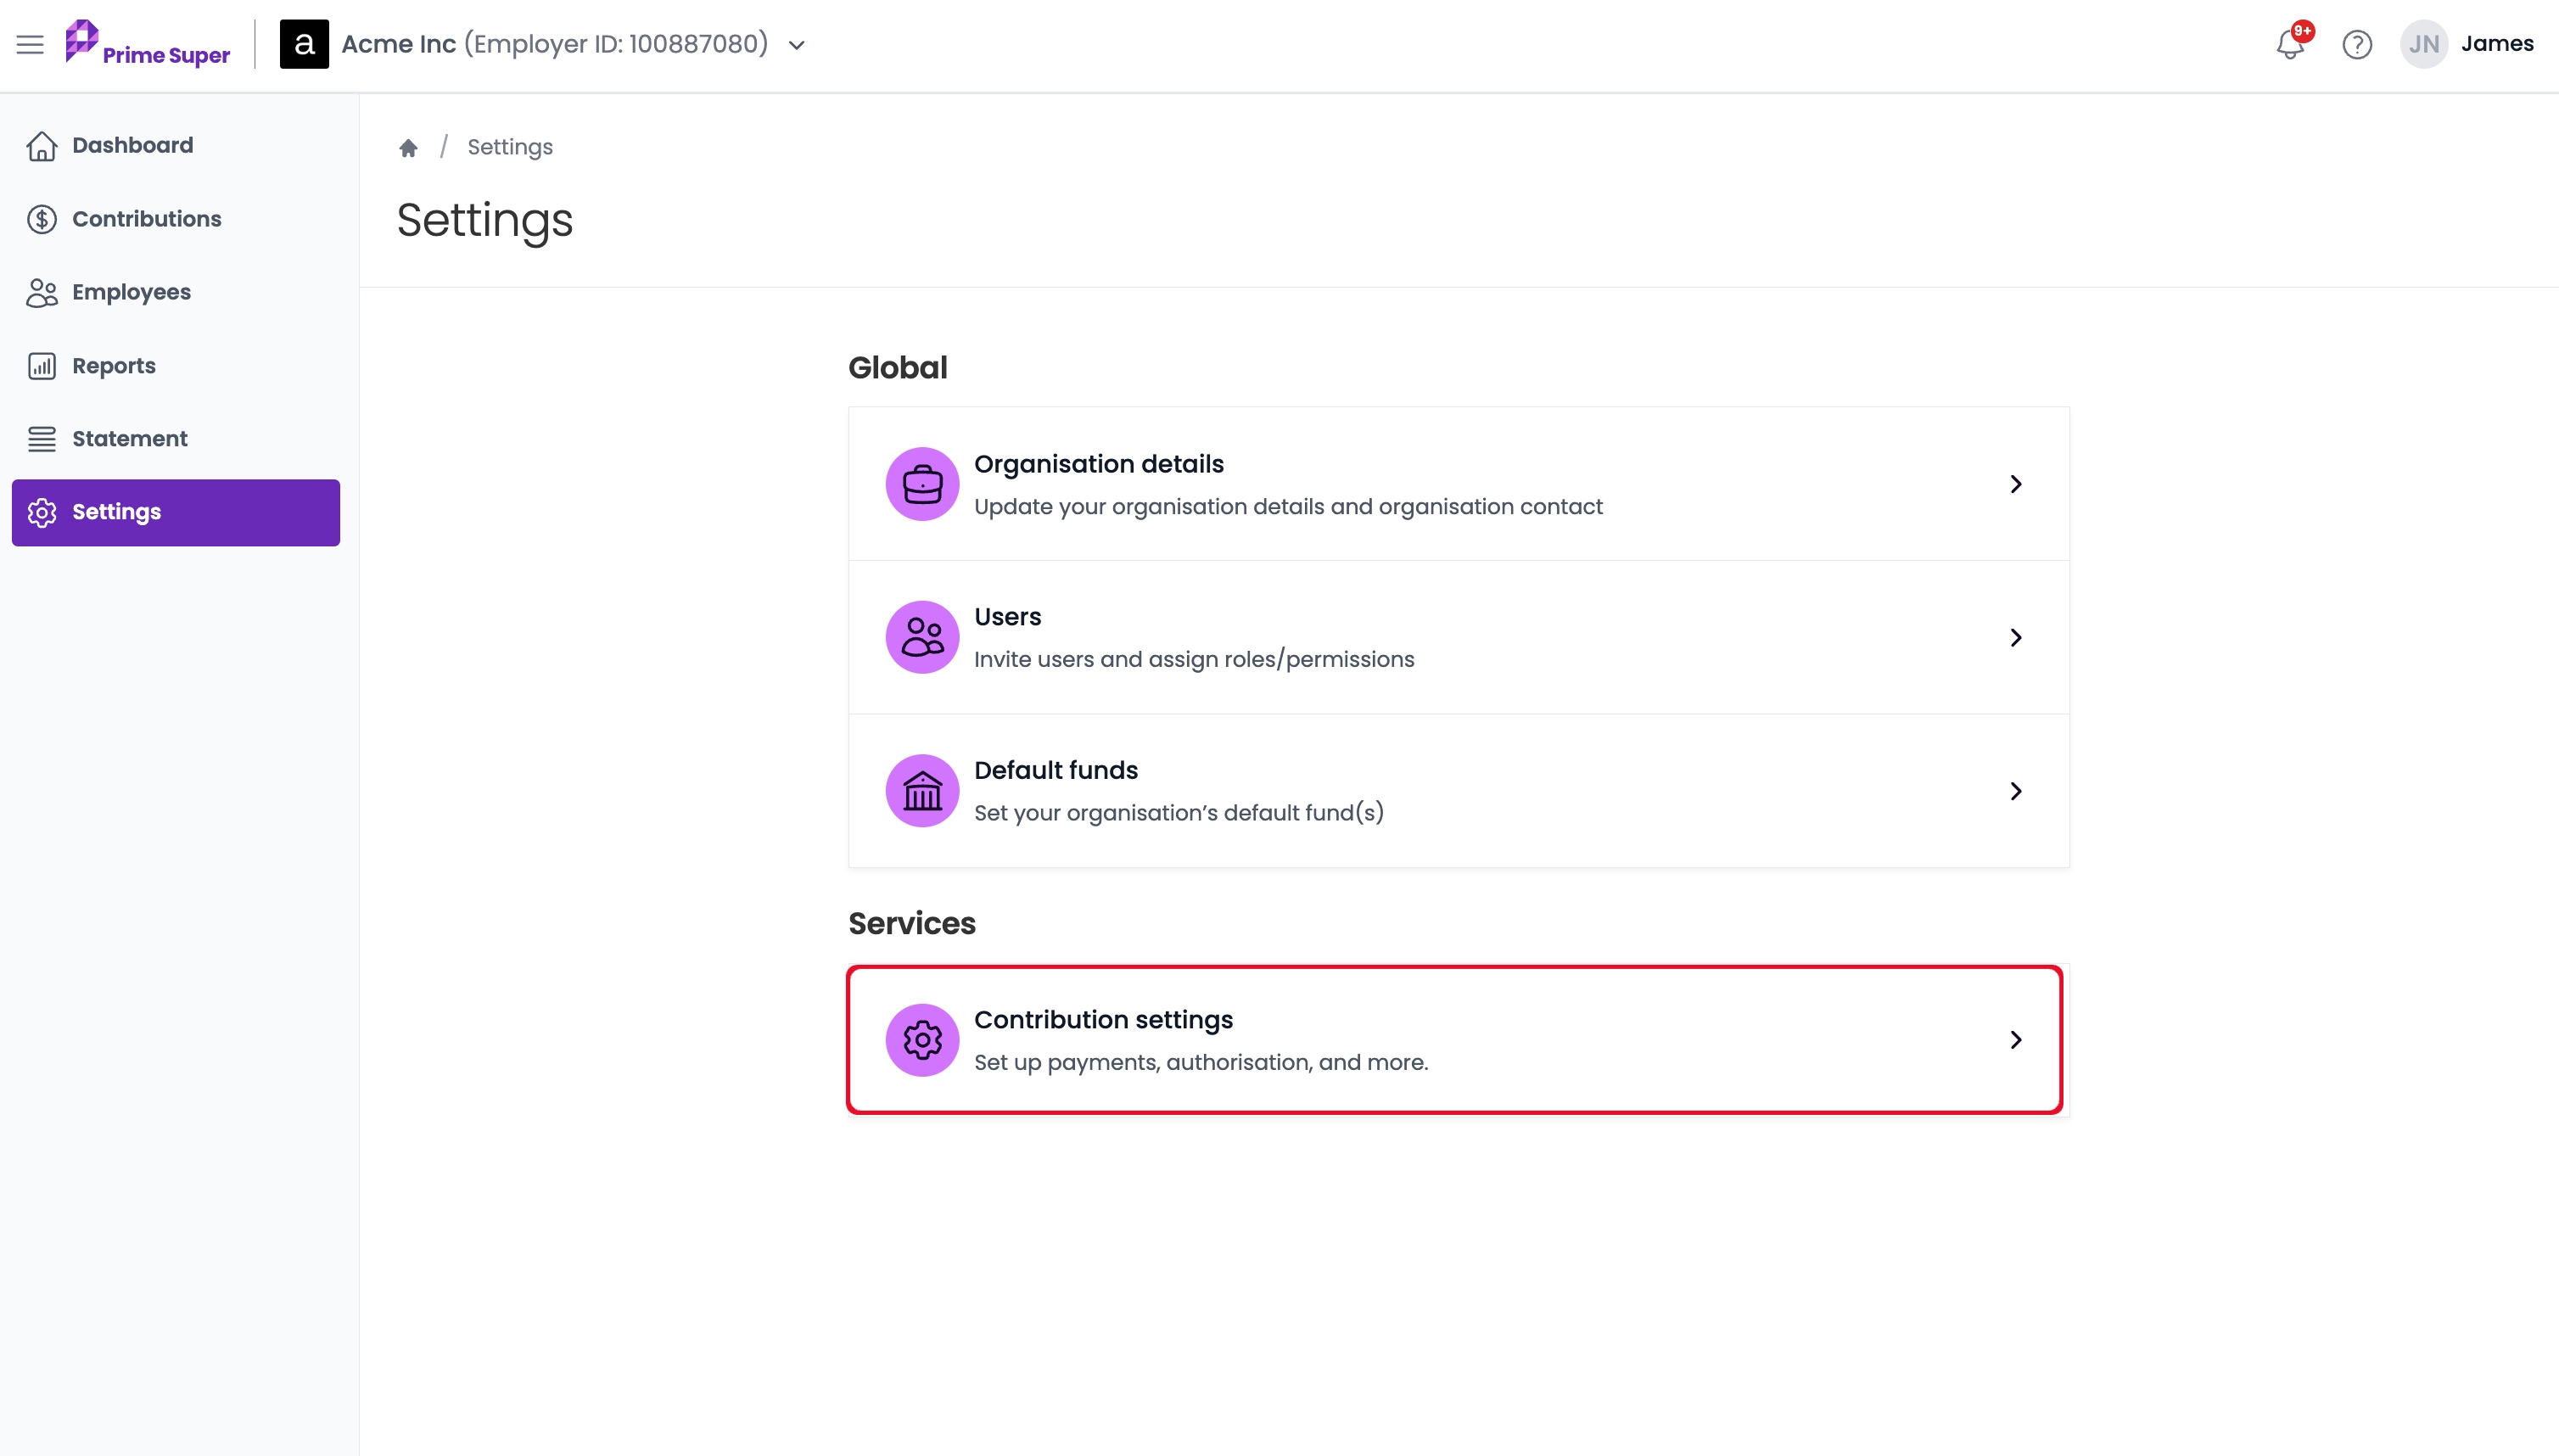Image resolution: width=2559 pixels, height=1456 pixels.
Task: Click the Organisation details briefcase icon
Action: tap(922, 484)
